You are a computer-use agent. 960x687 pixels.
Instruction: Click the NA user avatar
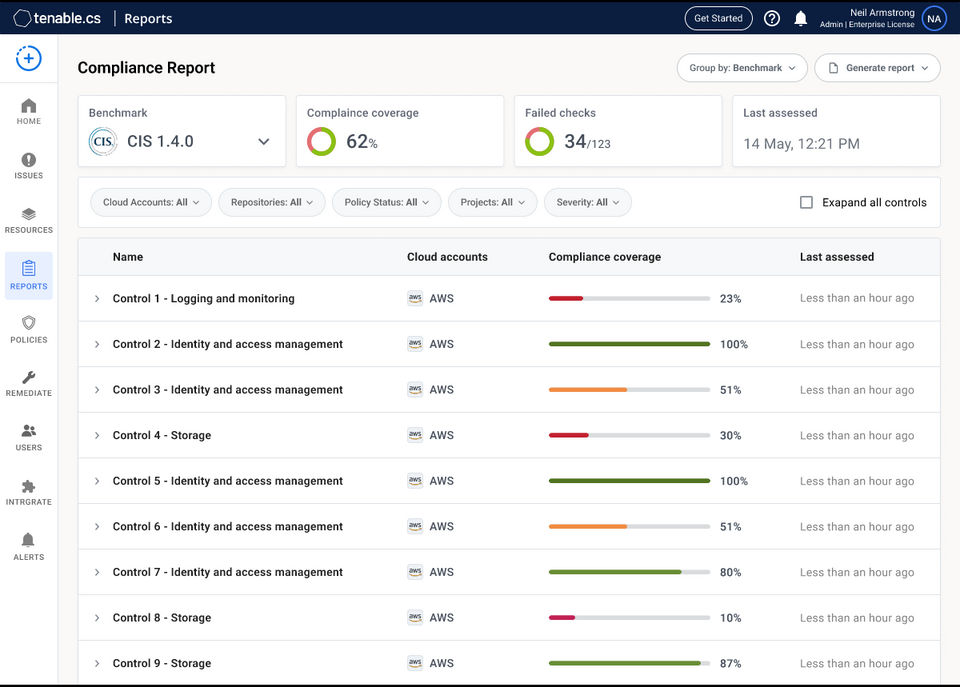933,18
